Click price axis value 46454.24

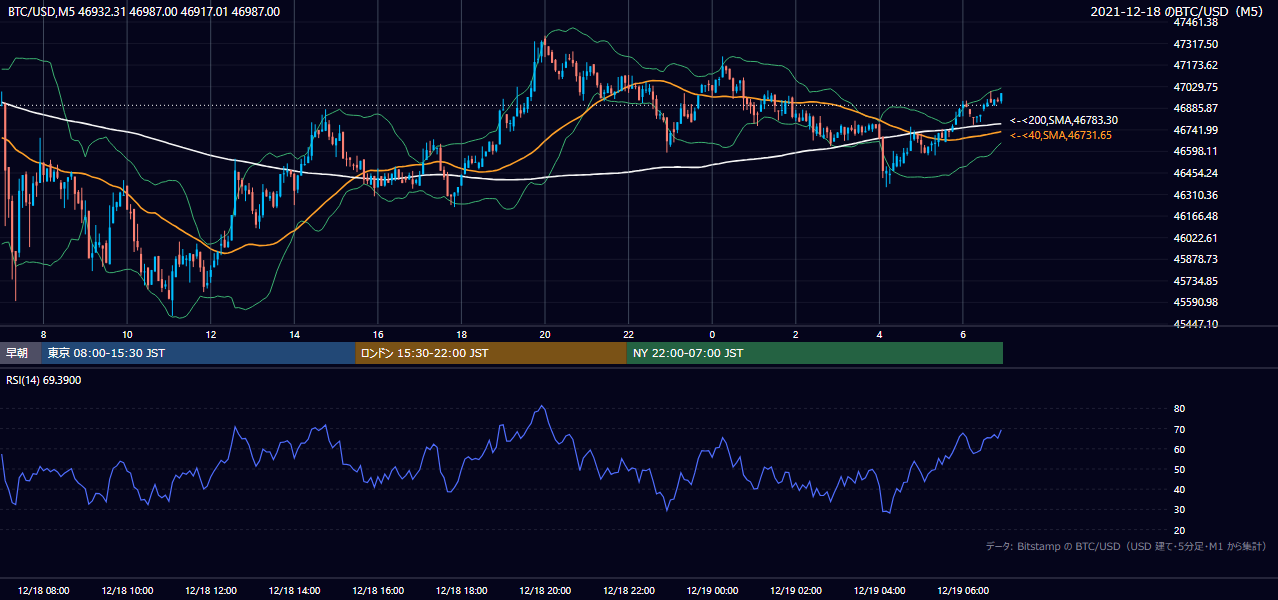(x=1196, y=173)
